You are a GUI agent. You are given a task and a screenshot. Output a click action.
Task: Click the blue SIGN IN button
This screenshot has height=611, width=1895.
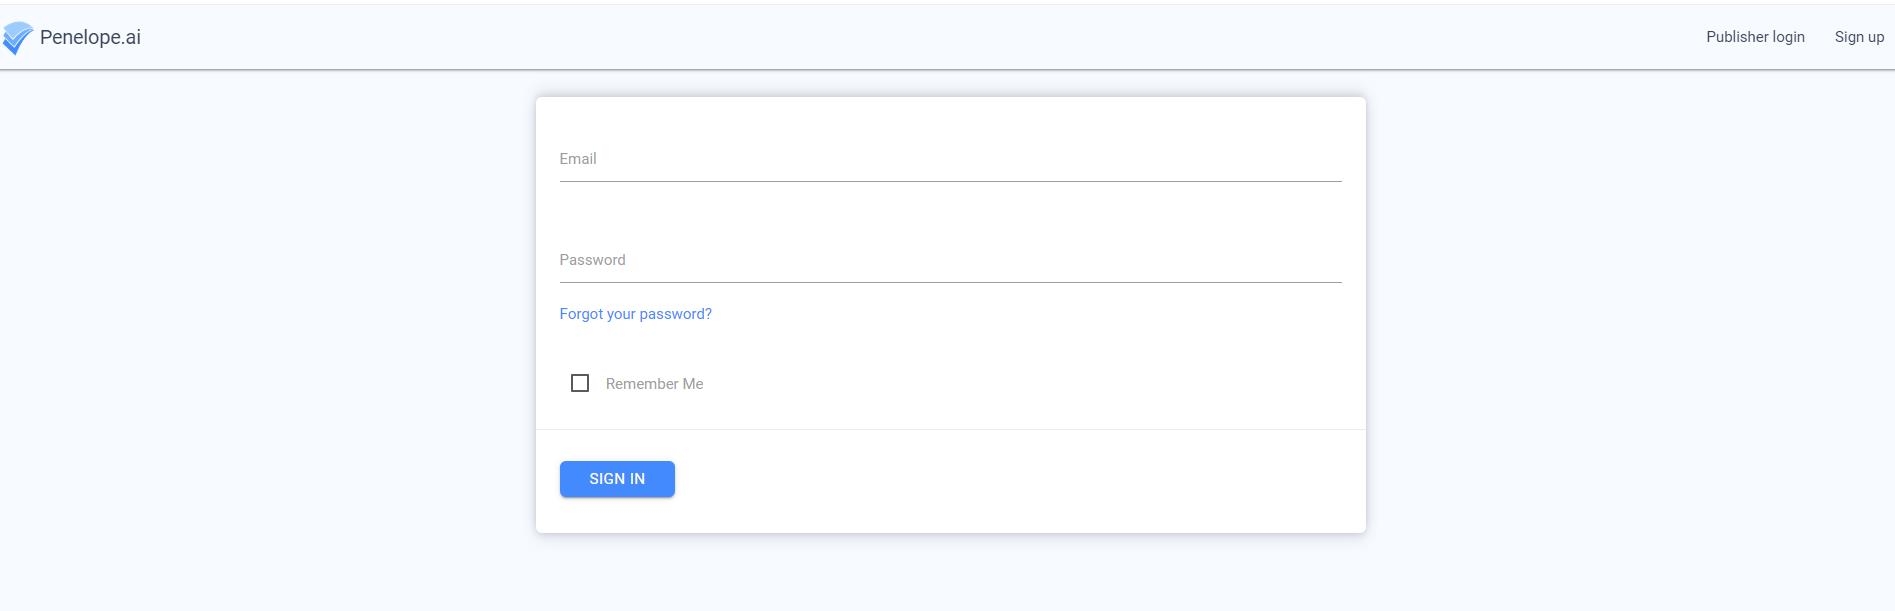click(617, 479)
